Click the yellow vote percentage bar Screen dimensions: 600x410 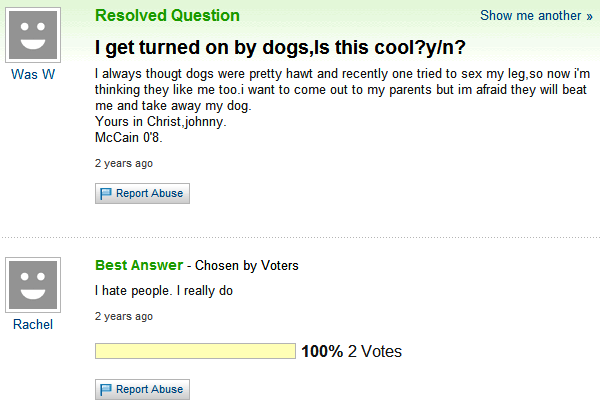(x=195, y=351)
